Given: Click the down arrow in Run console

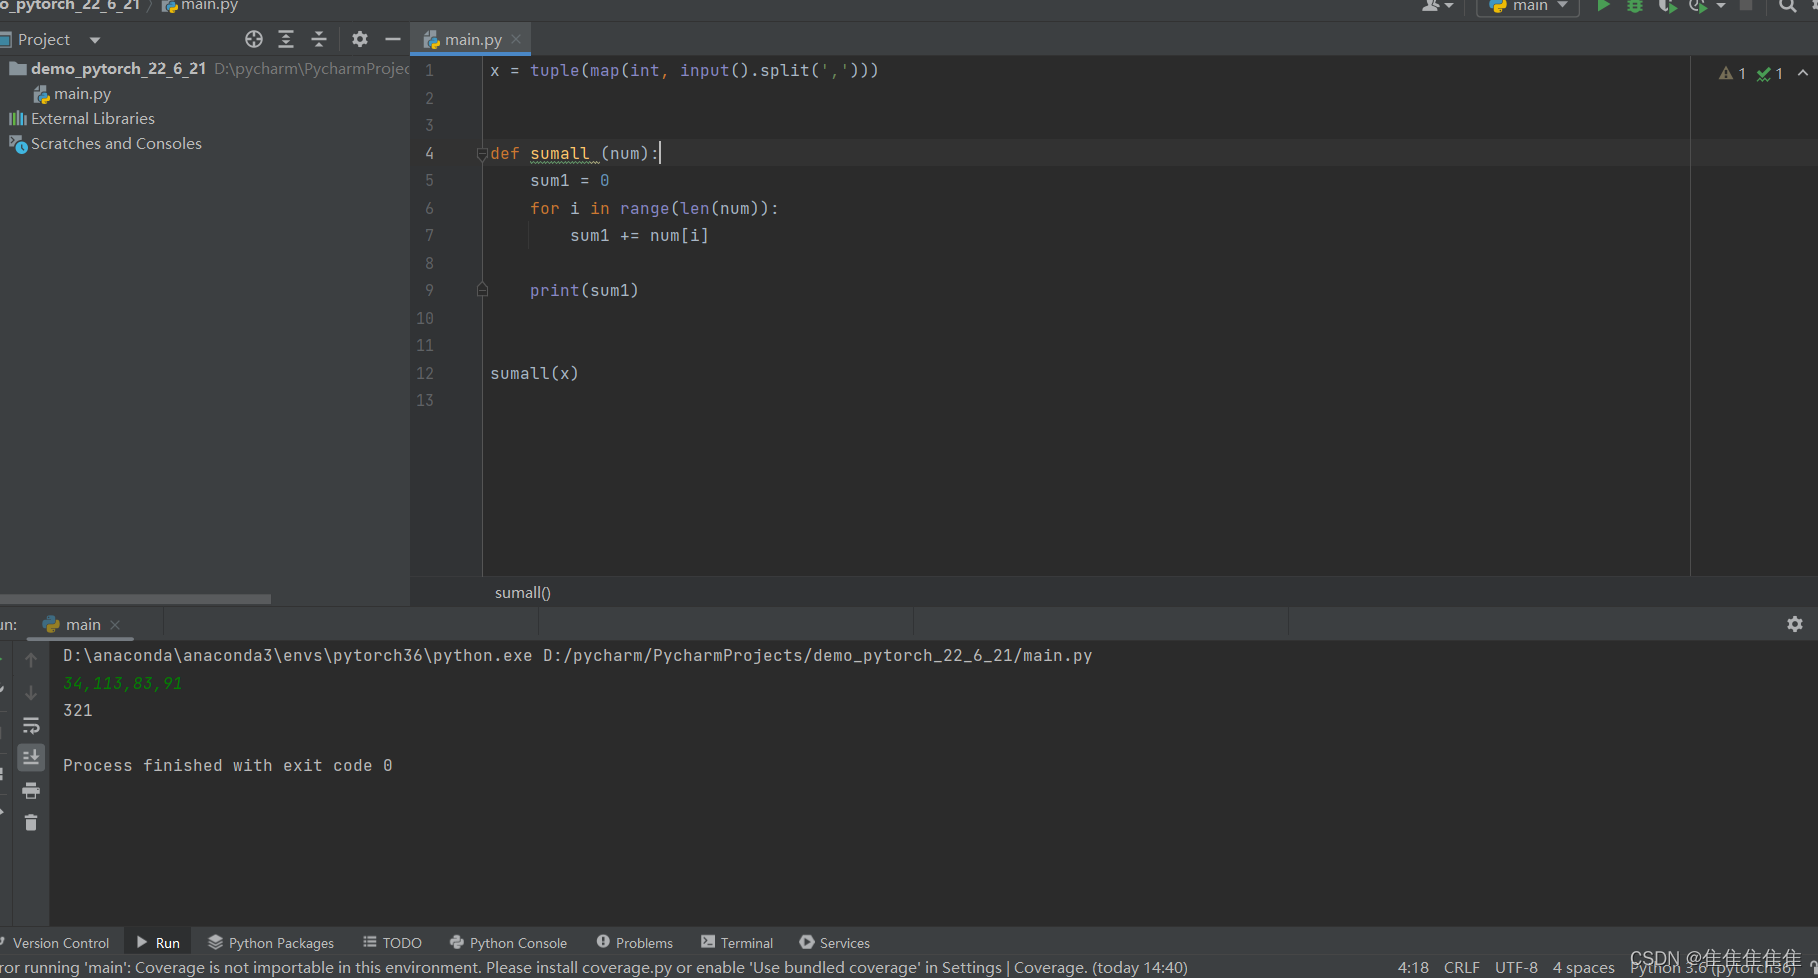Looking at the screenshot, I should [x=31, y=692].
